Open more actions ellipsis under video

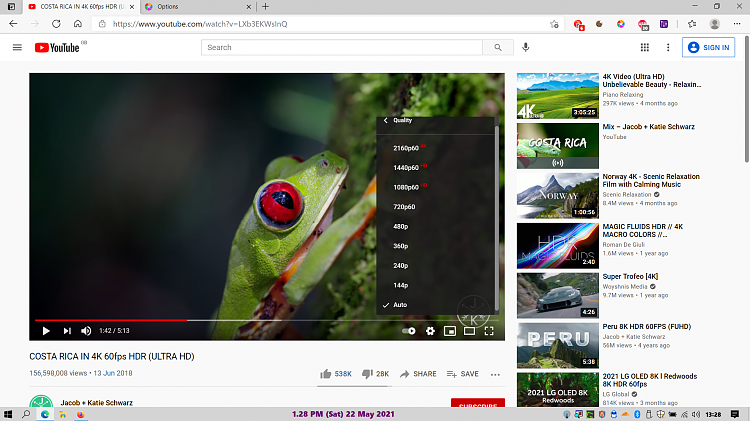point(495,374)
